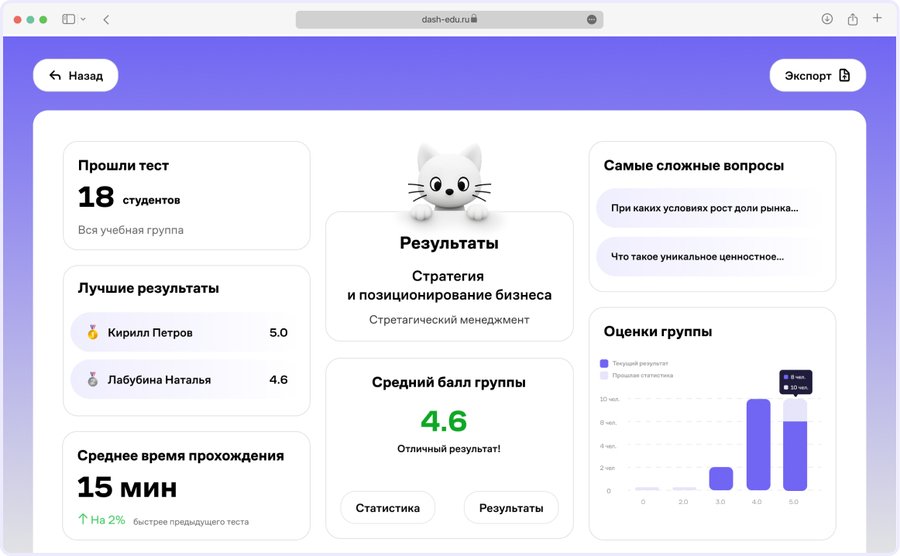The height and width of the screenshot is (556, 900).
Task: Click the '15 мин' average time value
Action: coord(127,487)
